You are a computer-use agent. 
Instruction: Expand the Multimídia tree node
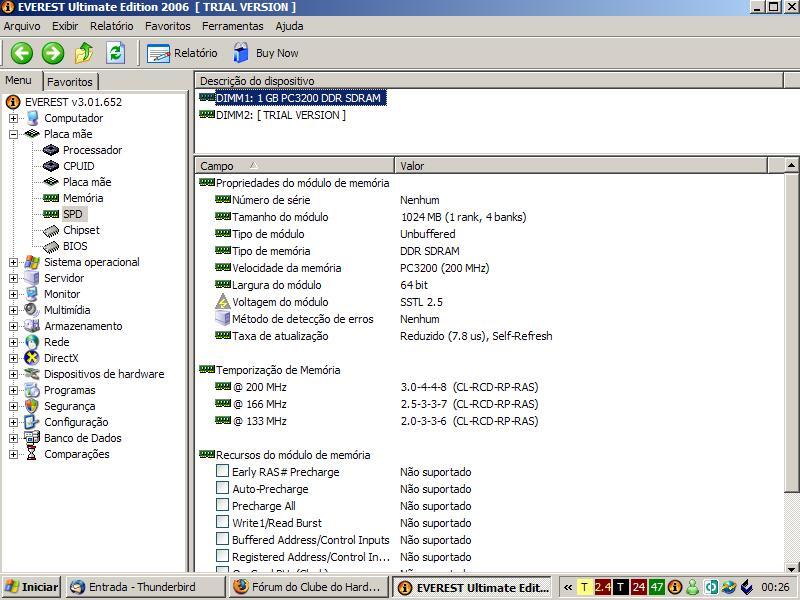[x=13, y=310]
